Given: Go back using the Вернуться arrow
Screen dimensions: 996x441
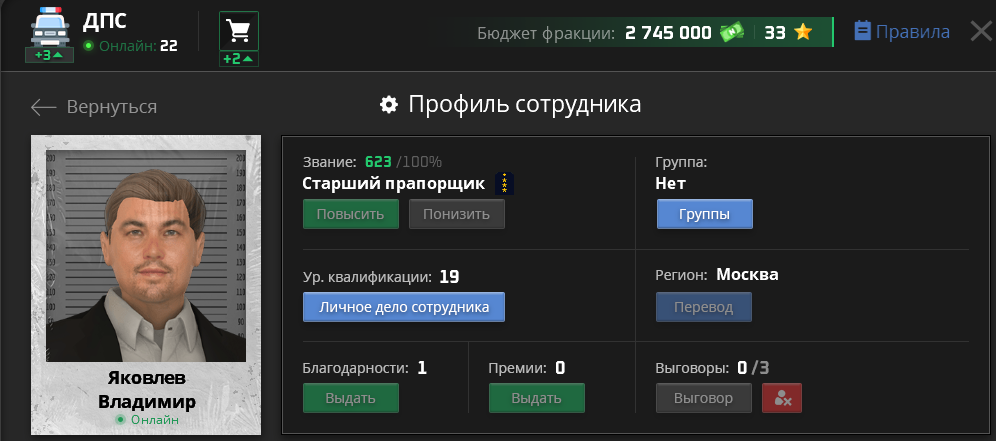Looking at the screenshot, I should tap(93, 107).
